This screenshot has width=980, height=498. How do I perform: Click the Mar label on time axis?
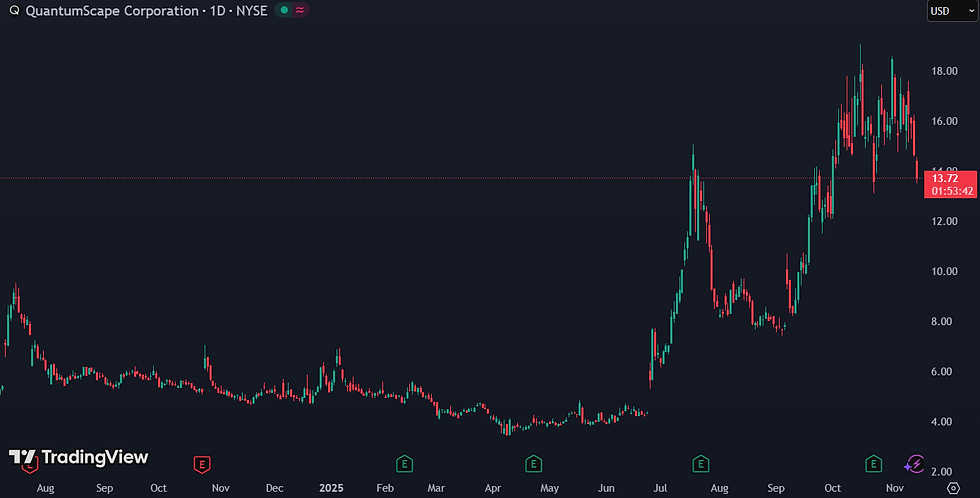click(x=436, y=488)
